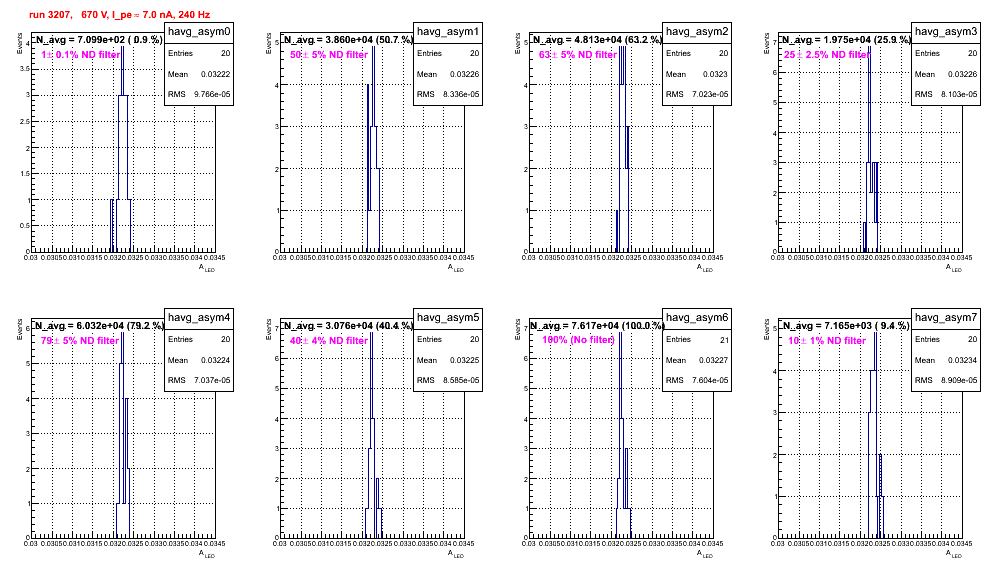The width and height of the screenshot is (996, 572).
Task: Click the '100% (No filter)' label
Action: coord(579,340)
